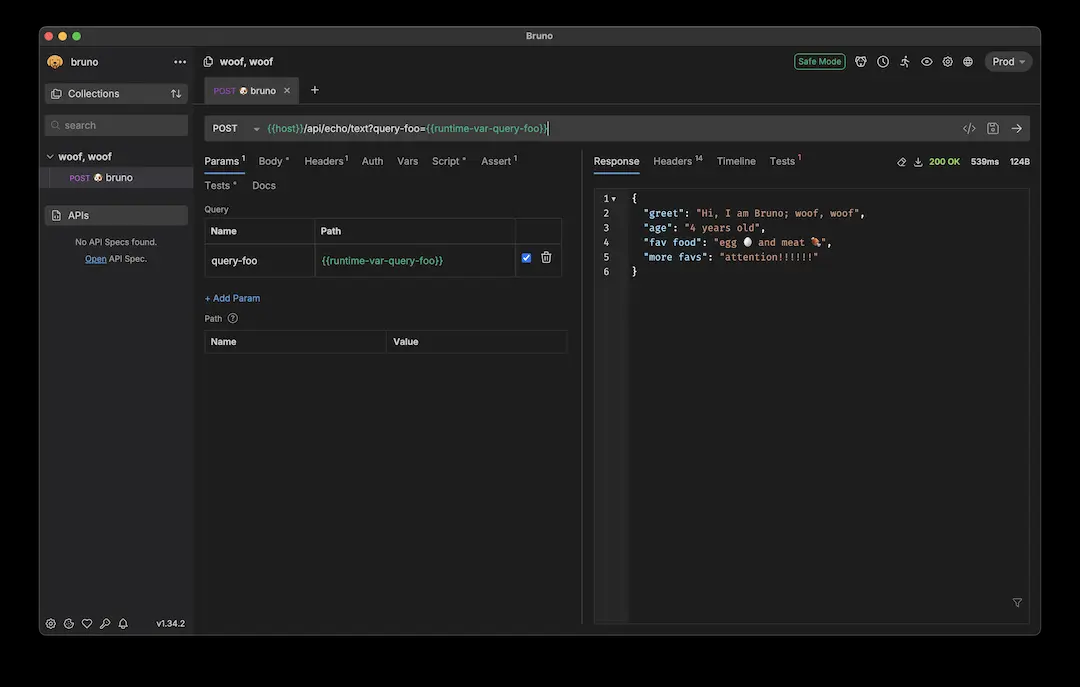The height and width of the screenshot is (687, 1080).
Task: Click the sidebar search field
Action: point(116,125)
